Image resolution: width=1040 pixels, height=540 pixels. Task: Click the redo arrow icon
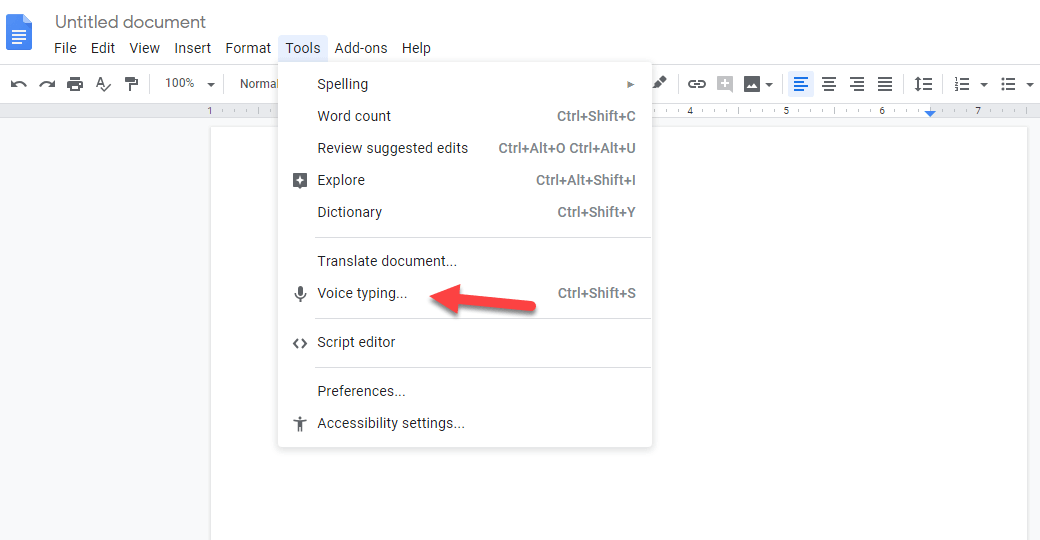tap(46, 84)
